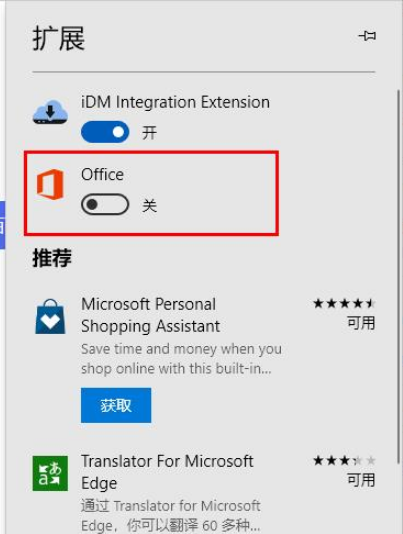Click the green Translator extension icon
Image resolution: width=403 pixels, height=534 pixels.
[50, 473]
